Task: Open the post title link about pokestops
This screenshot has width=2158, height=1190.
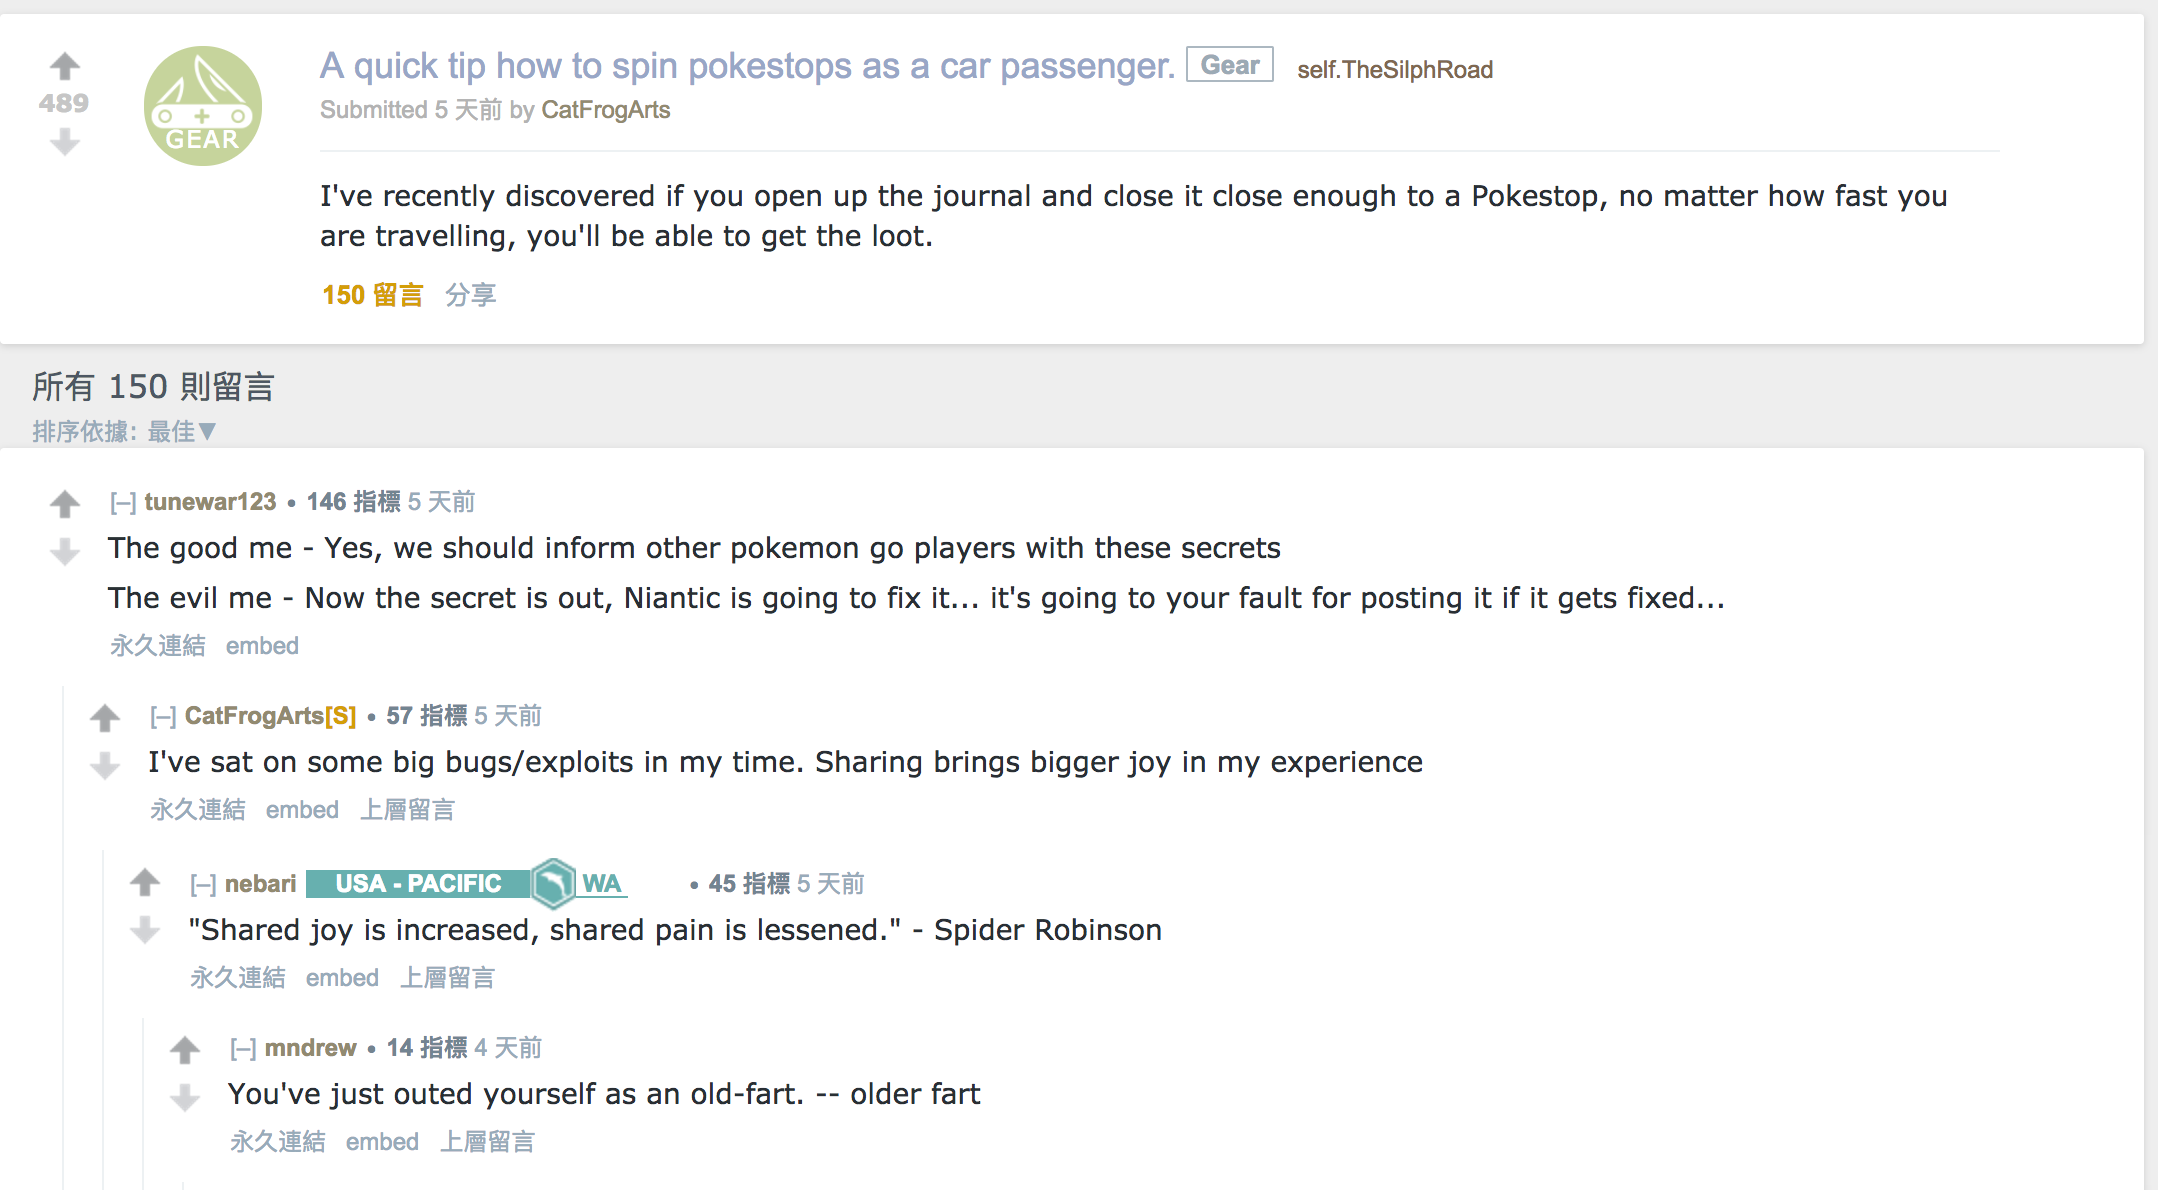Action: pos(746,66)
